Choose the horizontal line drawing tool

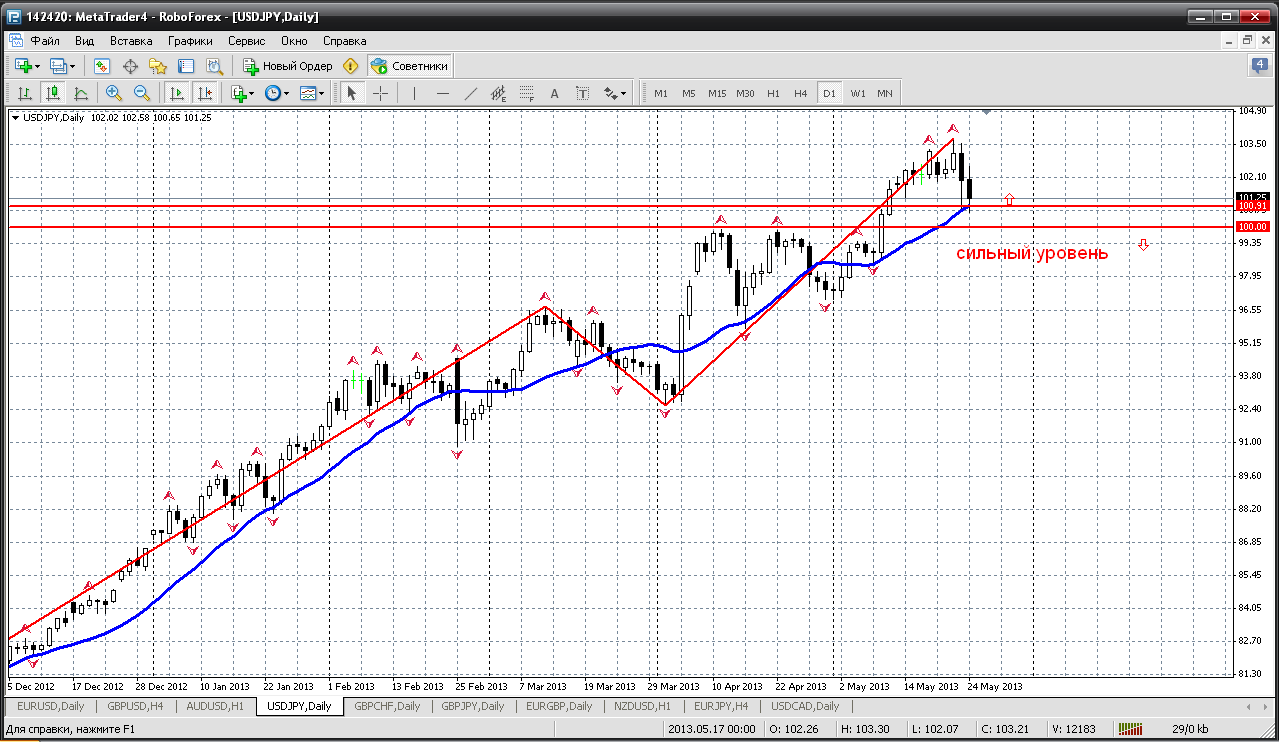click(443, 93)
